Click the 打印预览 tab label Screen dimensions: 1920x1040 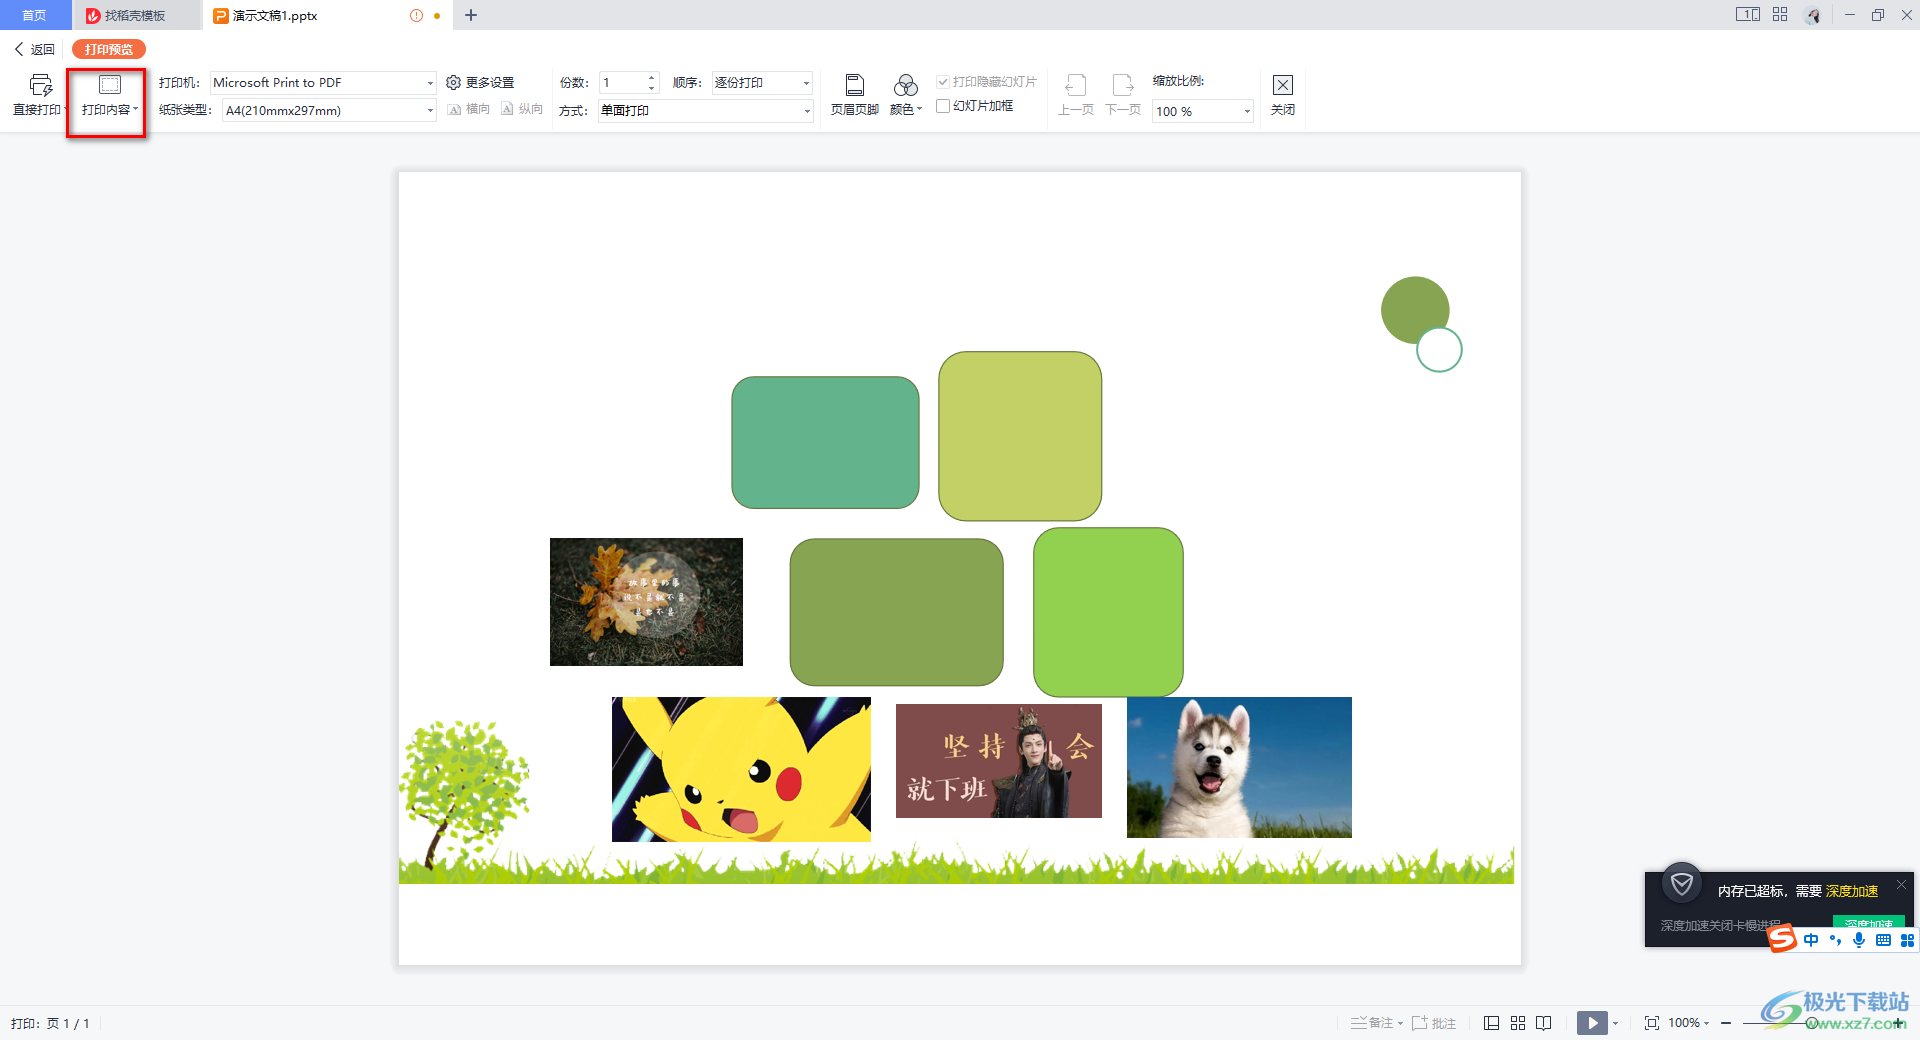coord(109,49)
